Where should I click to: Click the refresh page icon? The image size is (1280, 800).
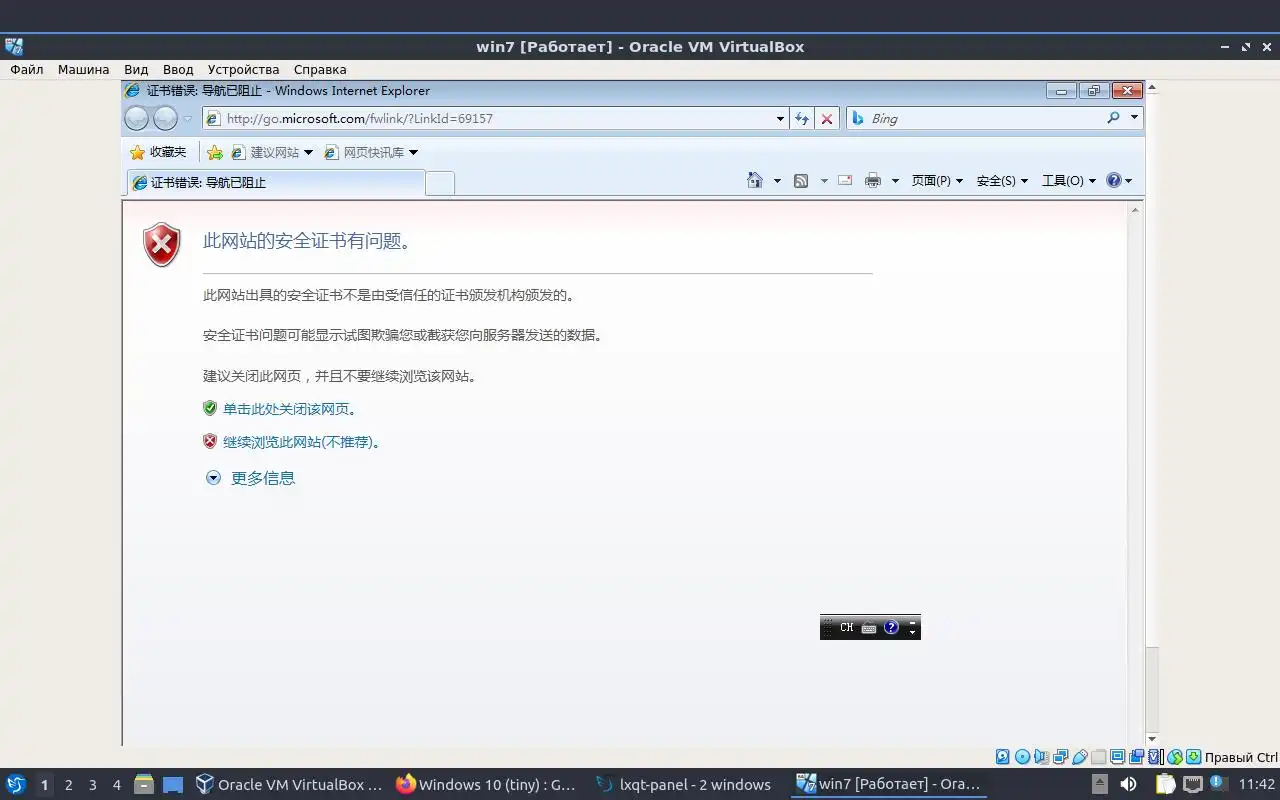coord(802,118)
